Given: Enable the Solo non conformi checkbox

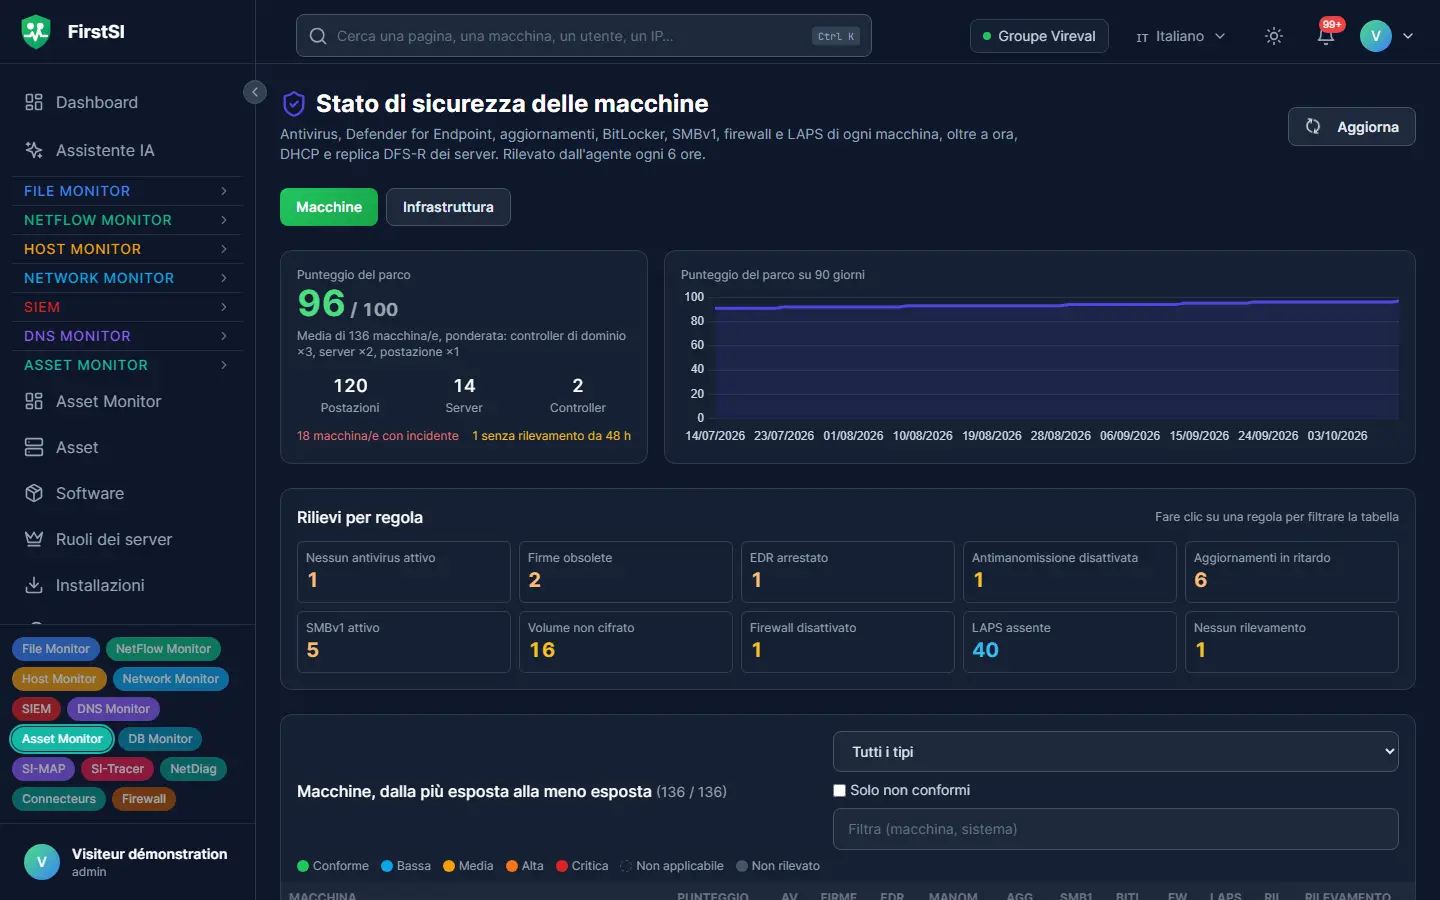Looking at the screenshot, I should [840, 790].
